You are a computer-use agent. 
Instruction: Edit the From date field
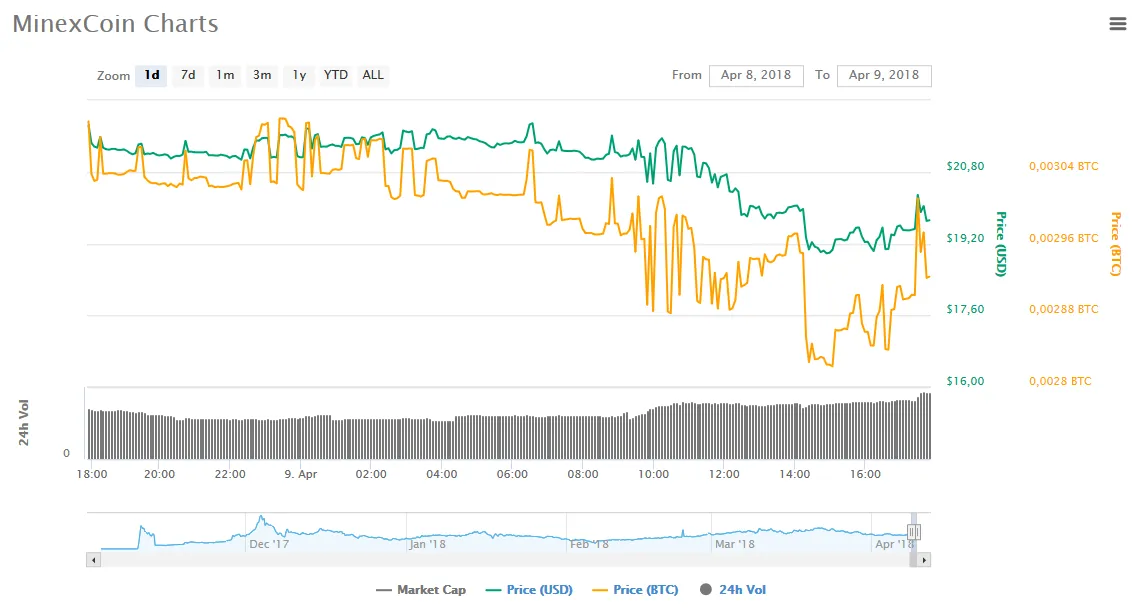point(756,76)
